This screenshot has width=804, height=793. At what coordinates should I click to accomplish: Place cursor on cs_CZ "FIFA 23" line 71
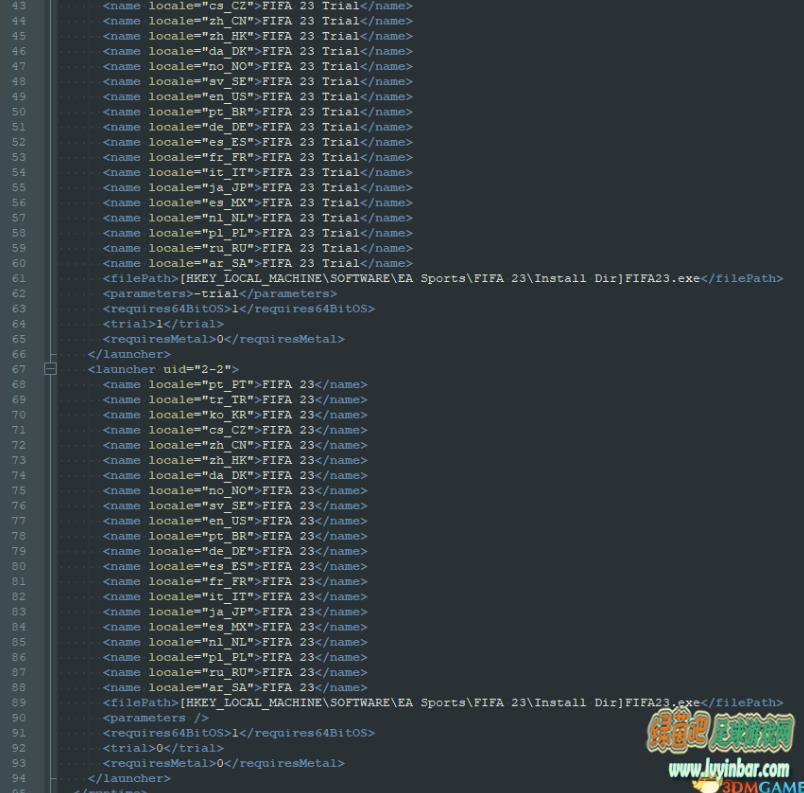(235, 430)
